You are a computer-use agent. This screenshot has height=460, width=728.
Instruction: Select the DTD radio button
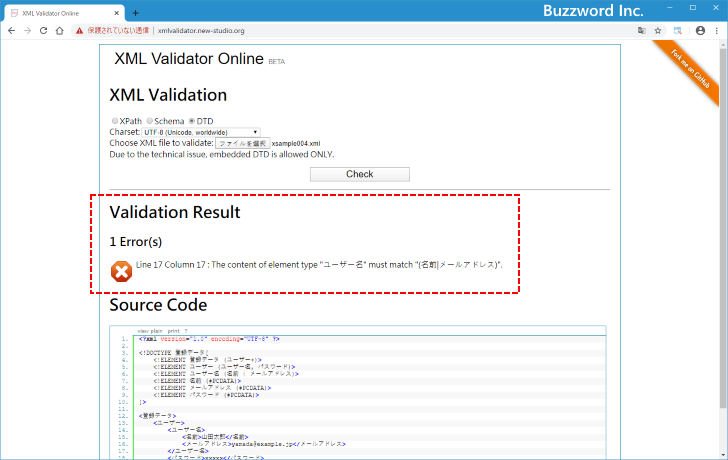pos(192,121)
